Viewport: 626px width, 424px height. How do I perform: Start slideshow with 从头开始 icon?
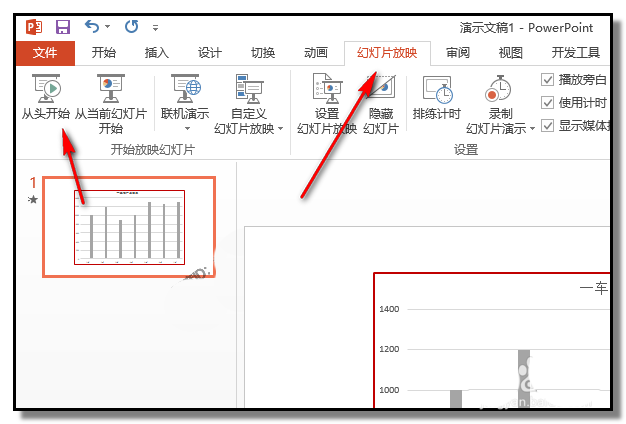pos(45,90)
